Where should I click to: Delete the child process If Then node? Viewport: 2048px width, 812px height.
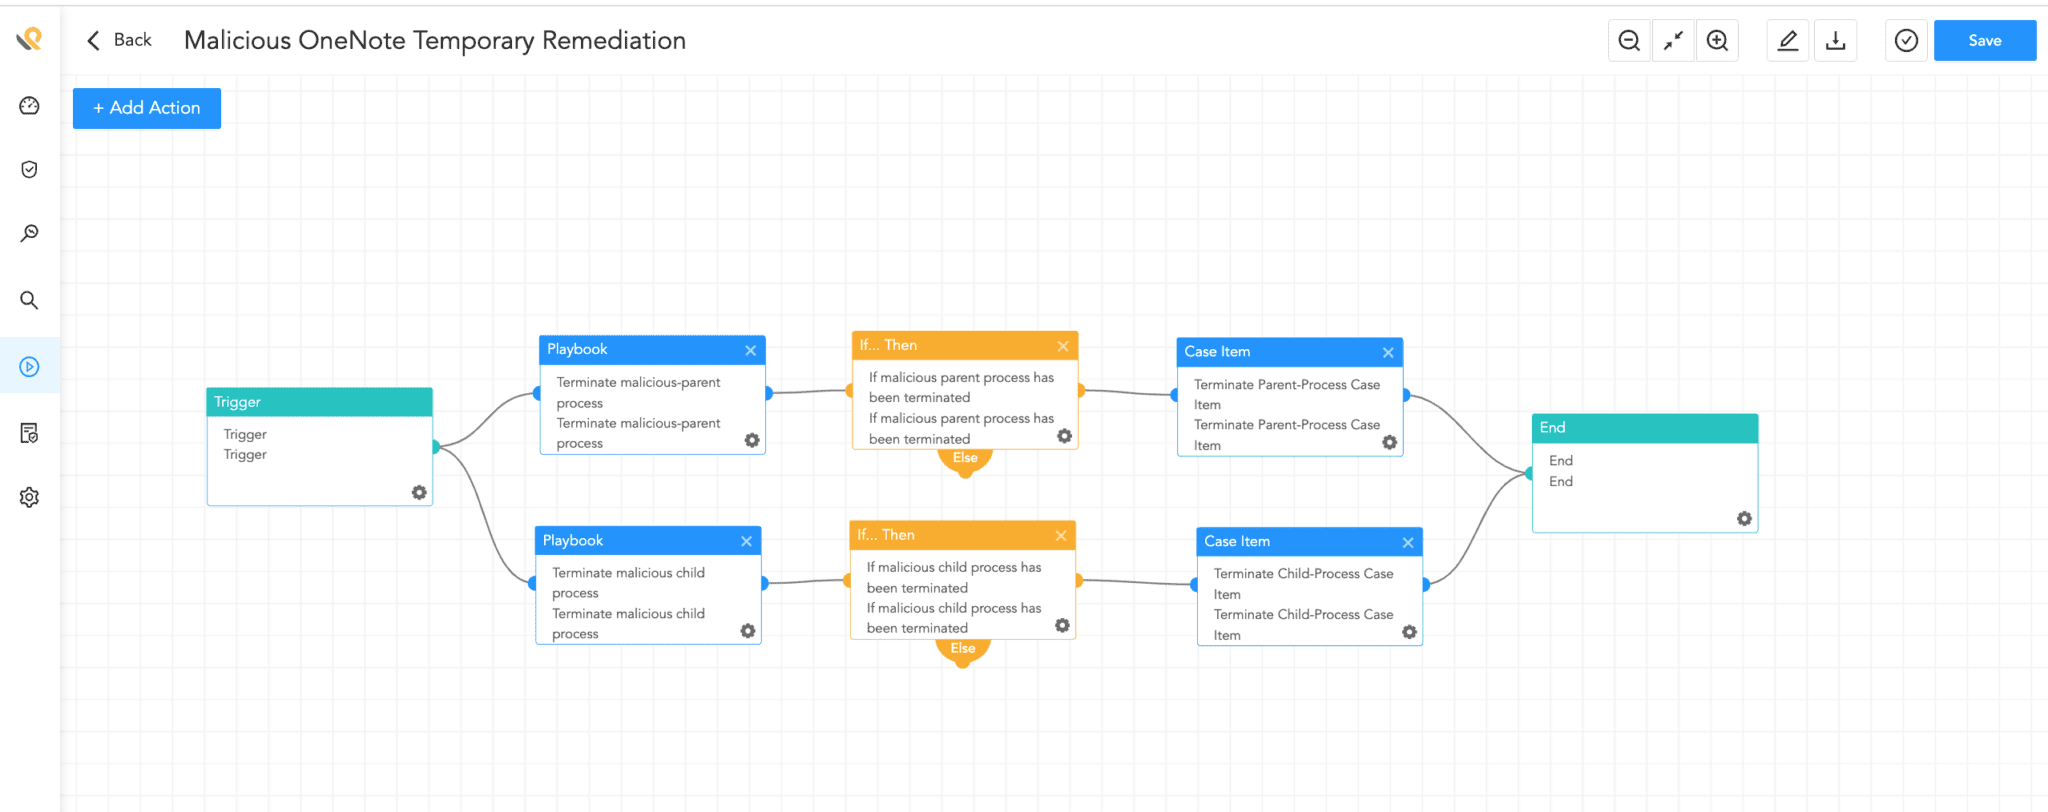click(x=1060, y=536)
